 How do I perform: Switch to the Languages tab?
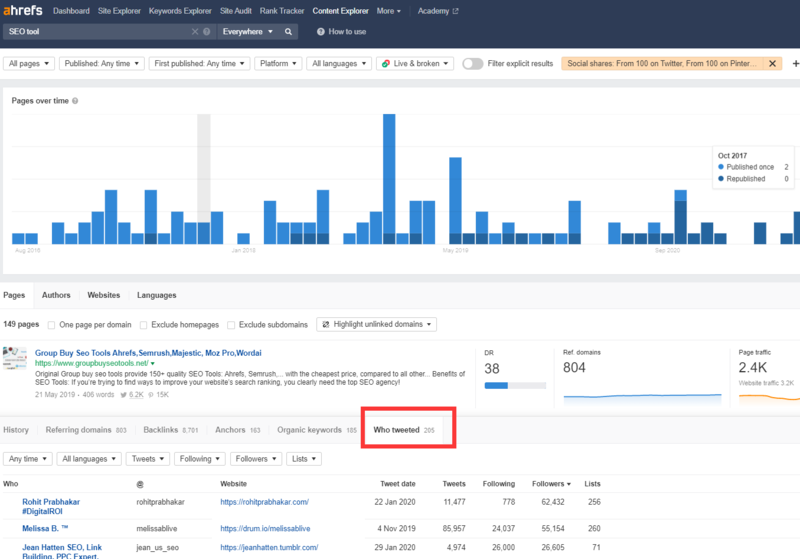157,295
